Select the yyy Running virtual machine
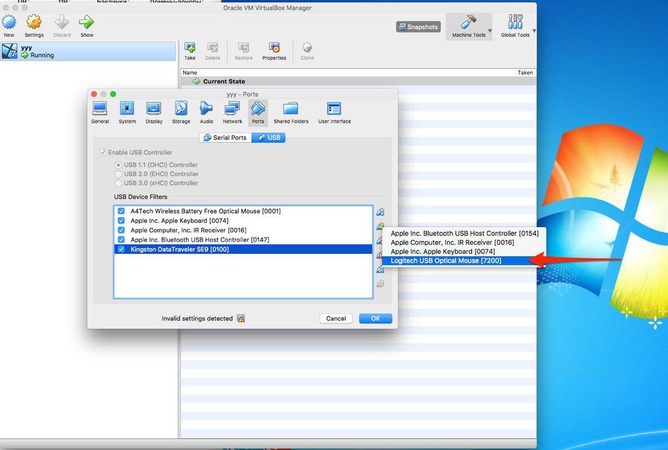Image resolution: width=668 pixels, height=450 pixels. pyautogui.click(x=88, y=51)
